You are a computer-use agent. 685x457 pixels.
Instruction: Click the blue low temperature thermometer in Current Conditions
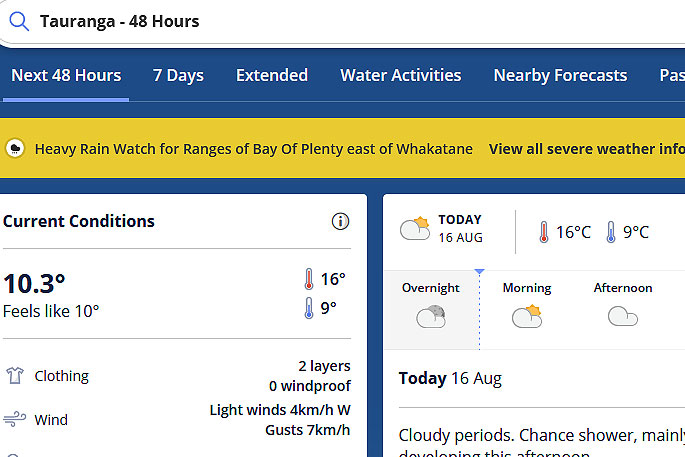coord(309,308)
